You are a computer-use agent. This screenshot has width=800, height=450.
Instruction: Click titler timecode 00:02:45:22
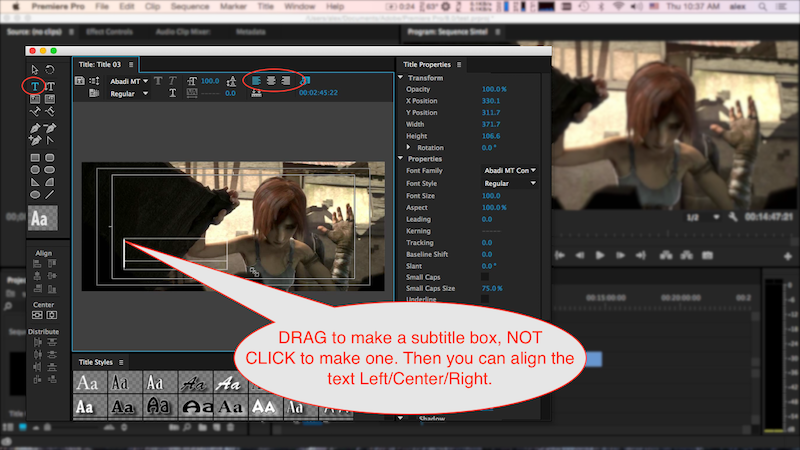pos(318,93)
